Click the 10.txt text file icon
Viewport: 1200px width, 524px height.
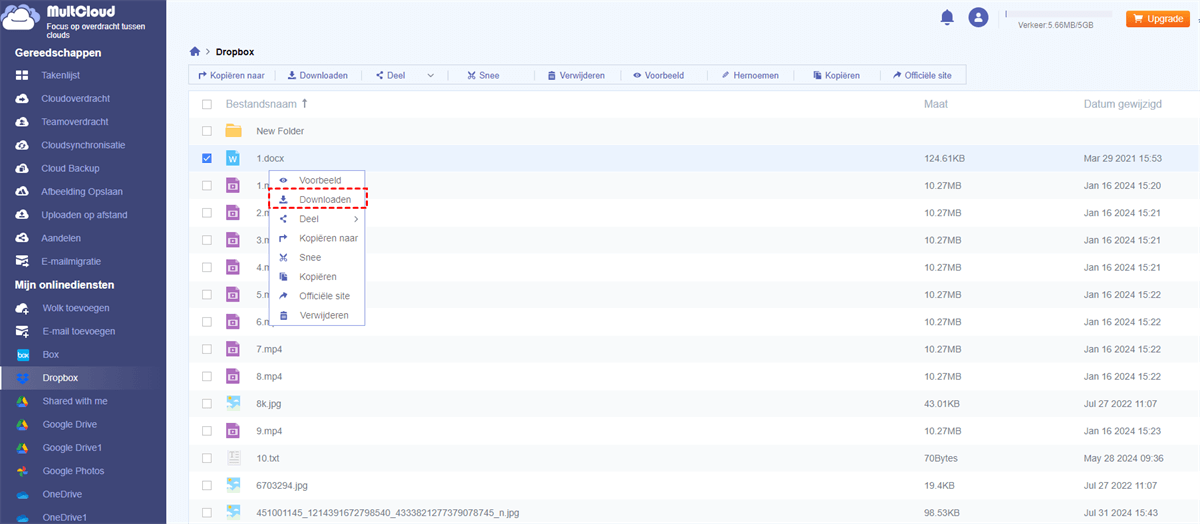pos(233,458)
